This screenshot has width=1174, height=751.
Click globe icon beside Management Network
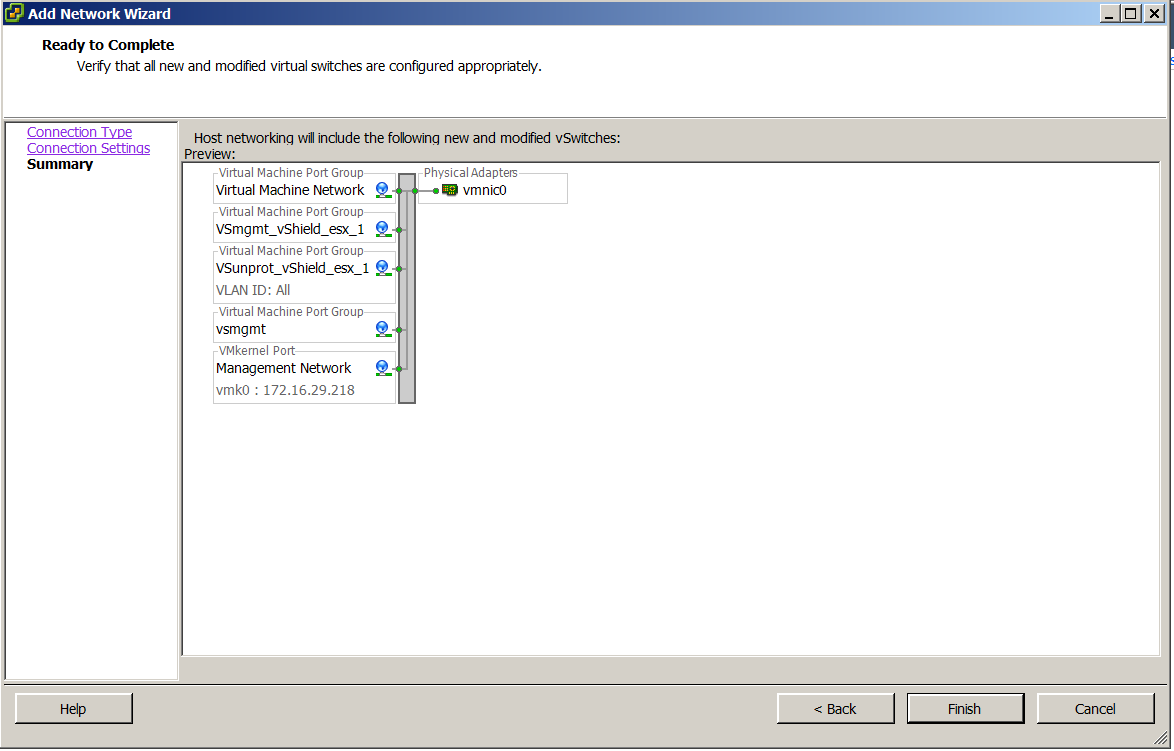tap(383, 368)
